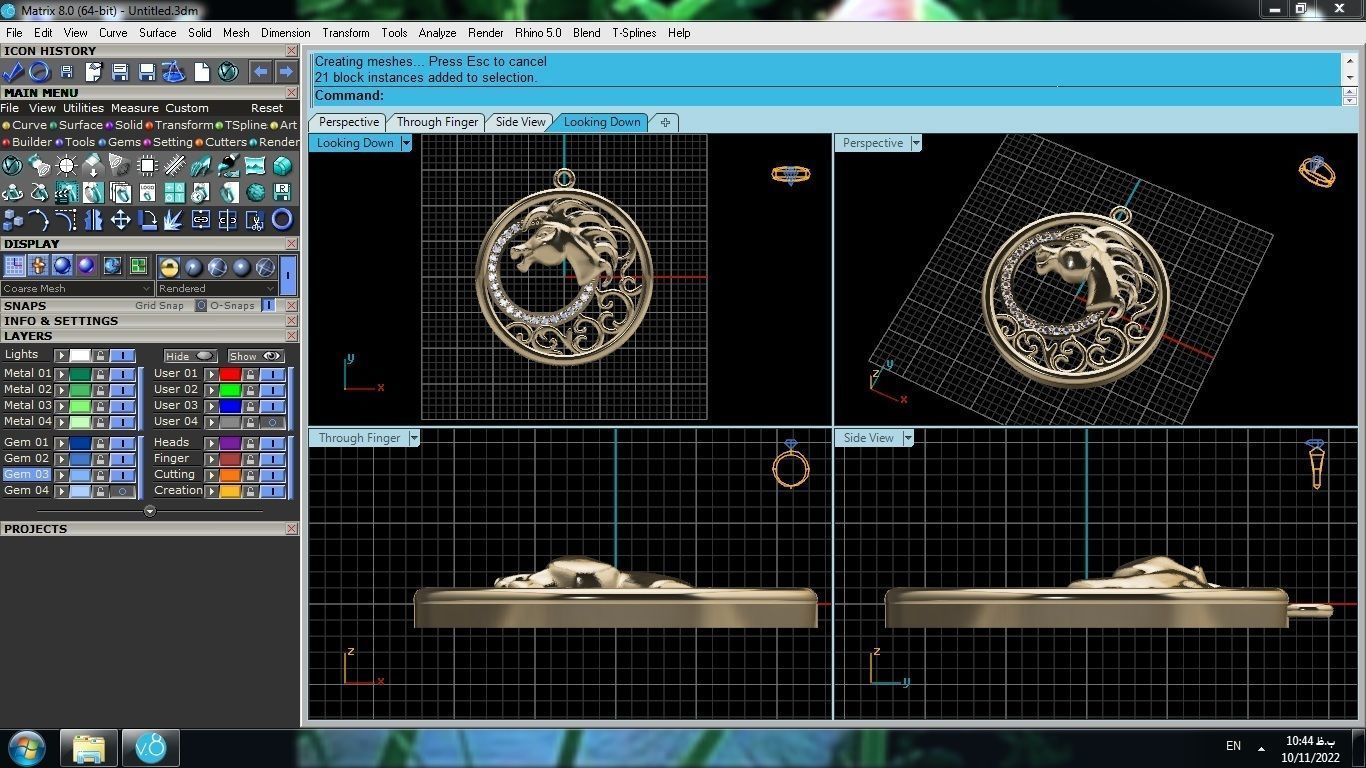This screenshot has width=1366, height=768.
Task: Click the blue ring icon in tool row
Action: coord(282,219)
